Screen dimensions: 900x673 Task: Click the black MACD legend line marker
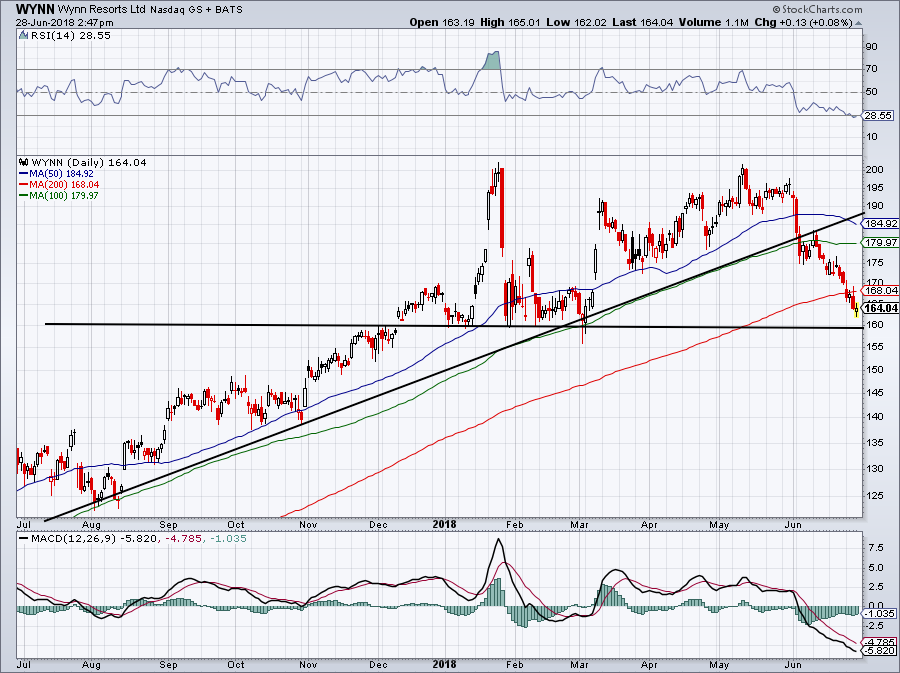[24, 539]
